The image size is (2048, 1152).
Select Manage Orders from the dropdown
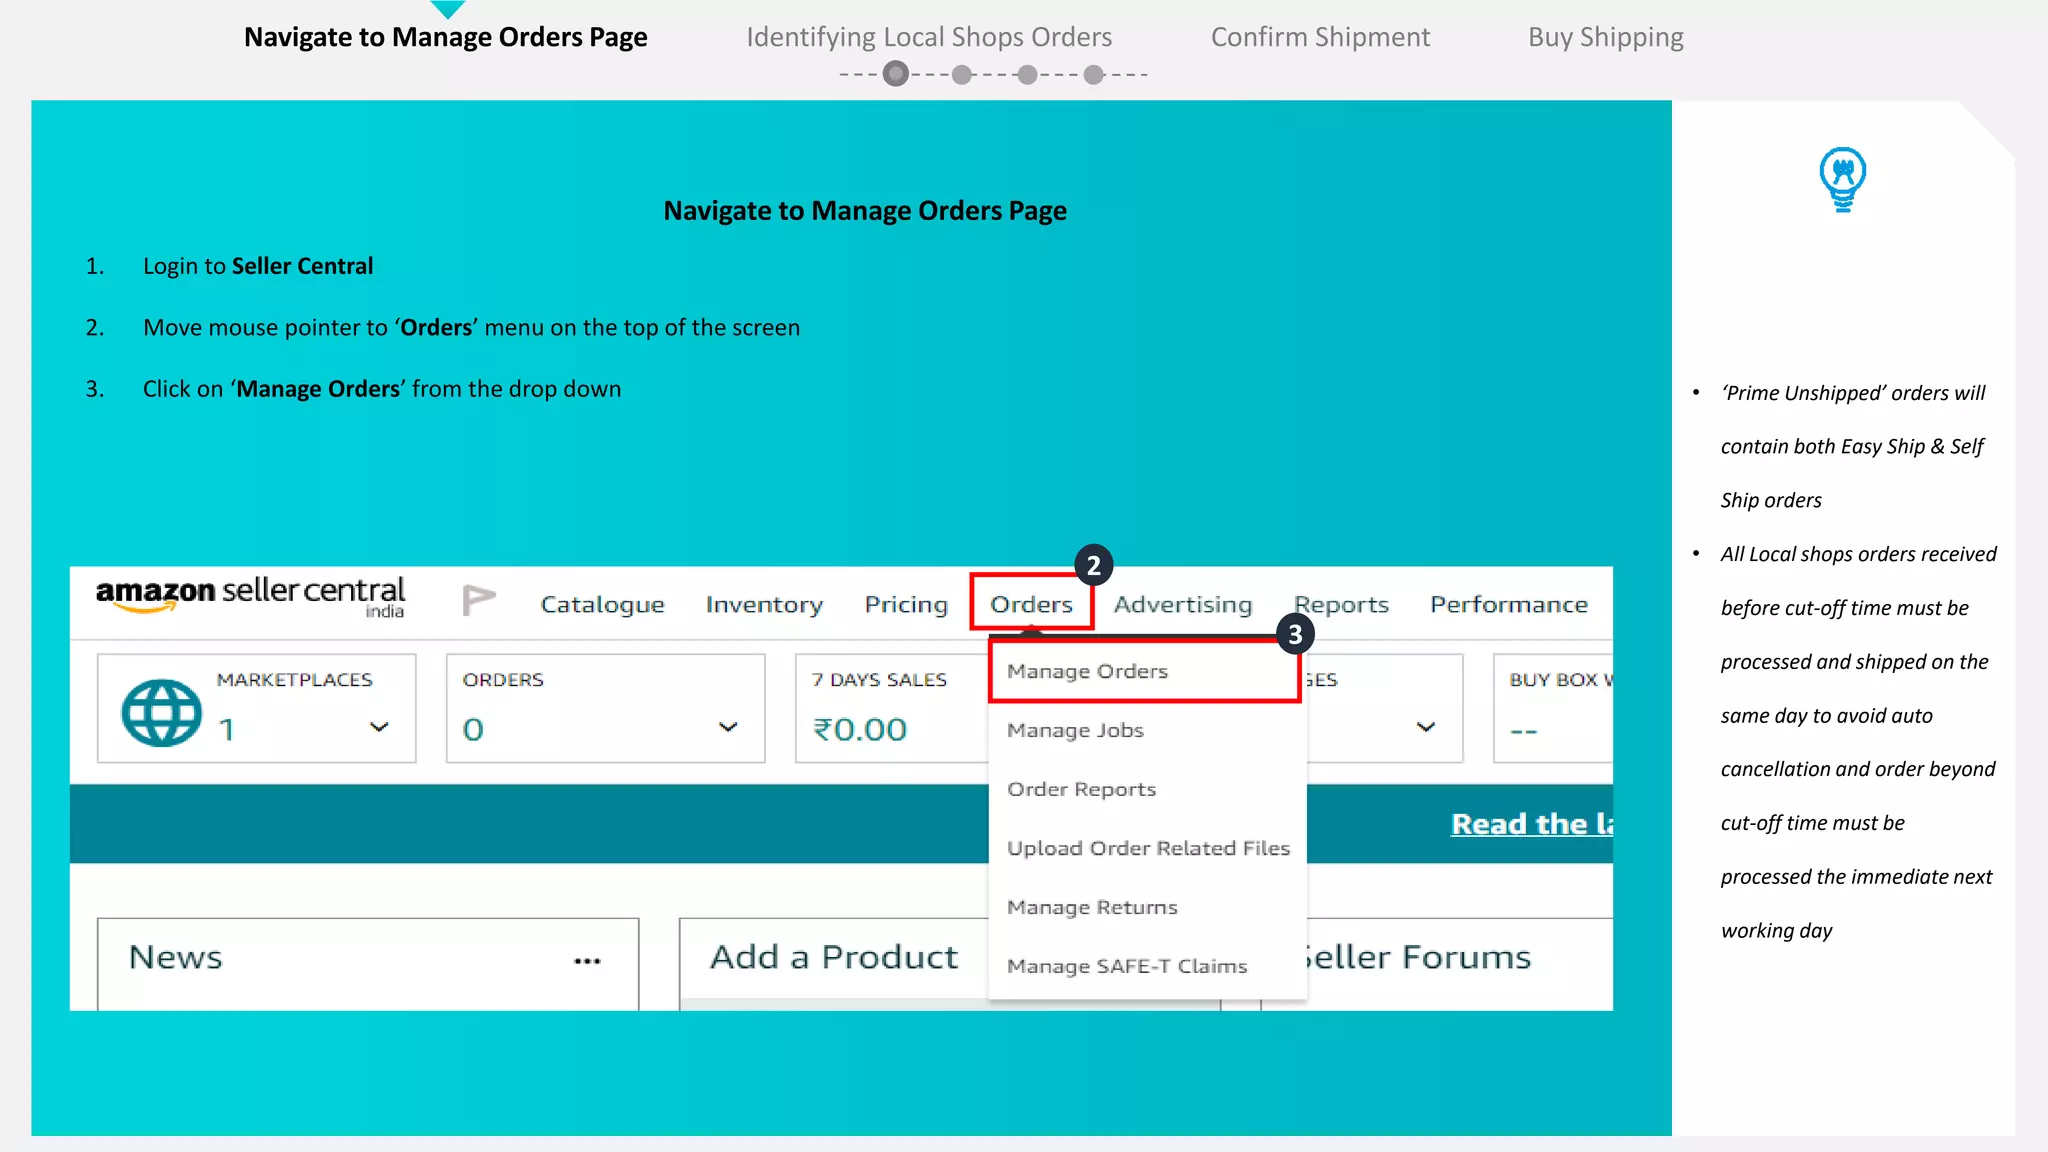(1087, 671)
